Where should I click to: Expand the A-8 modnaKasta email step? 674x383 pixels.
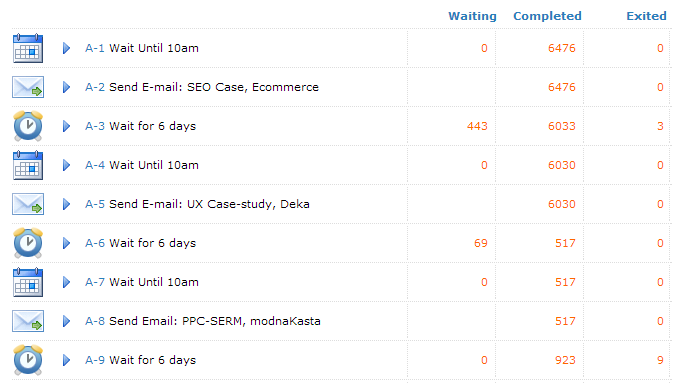(66, 321)
